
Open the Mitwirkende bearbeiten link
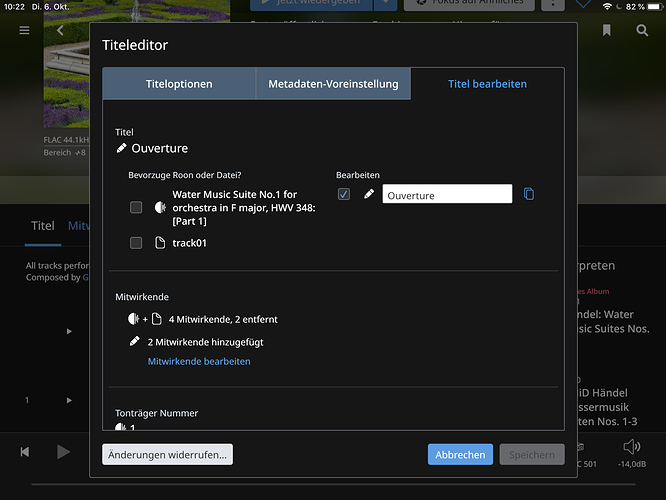pos(199,361)
